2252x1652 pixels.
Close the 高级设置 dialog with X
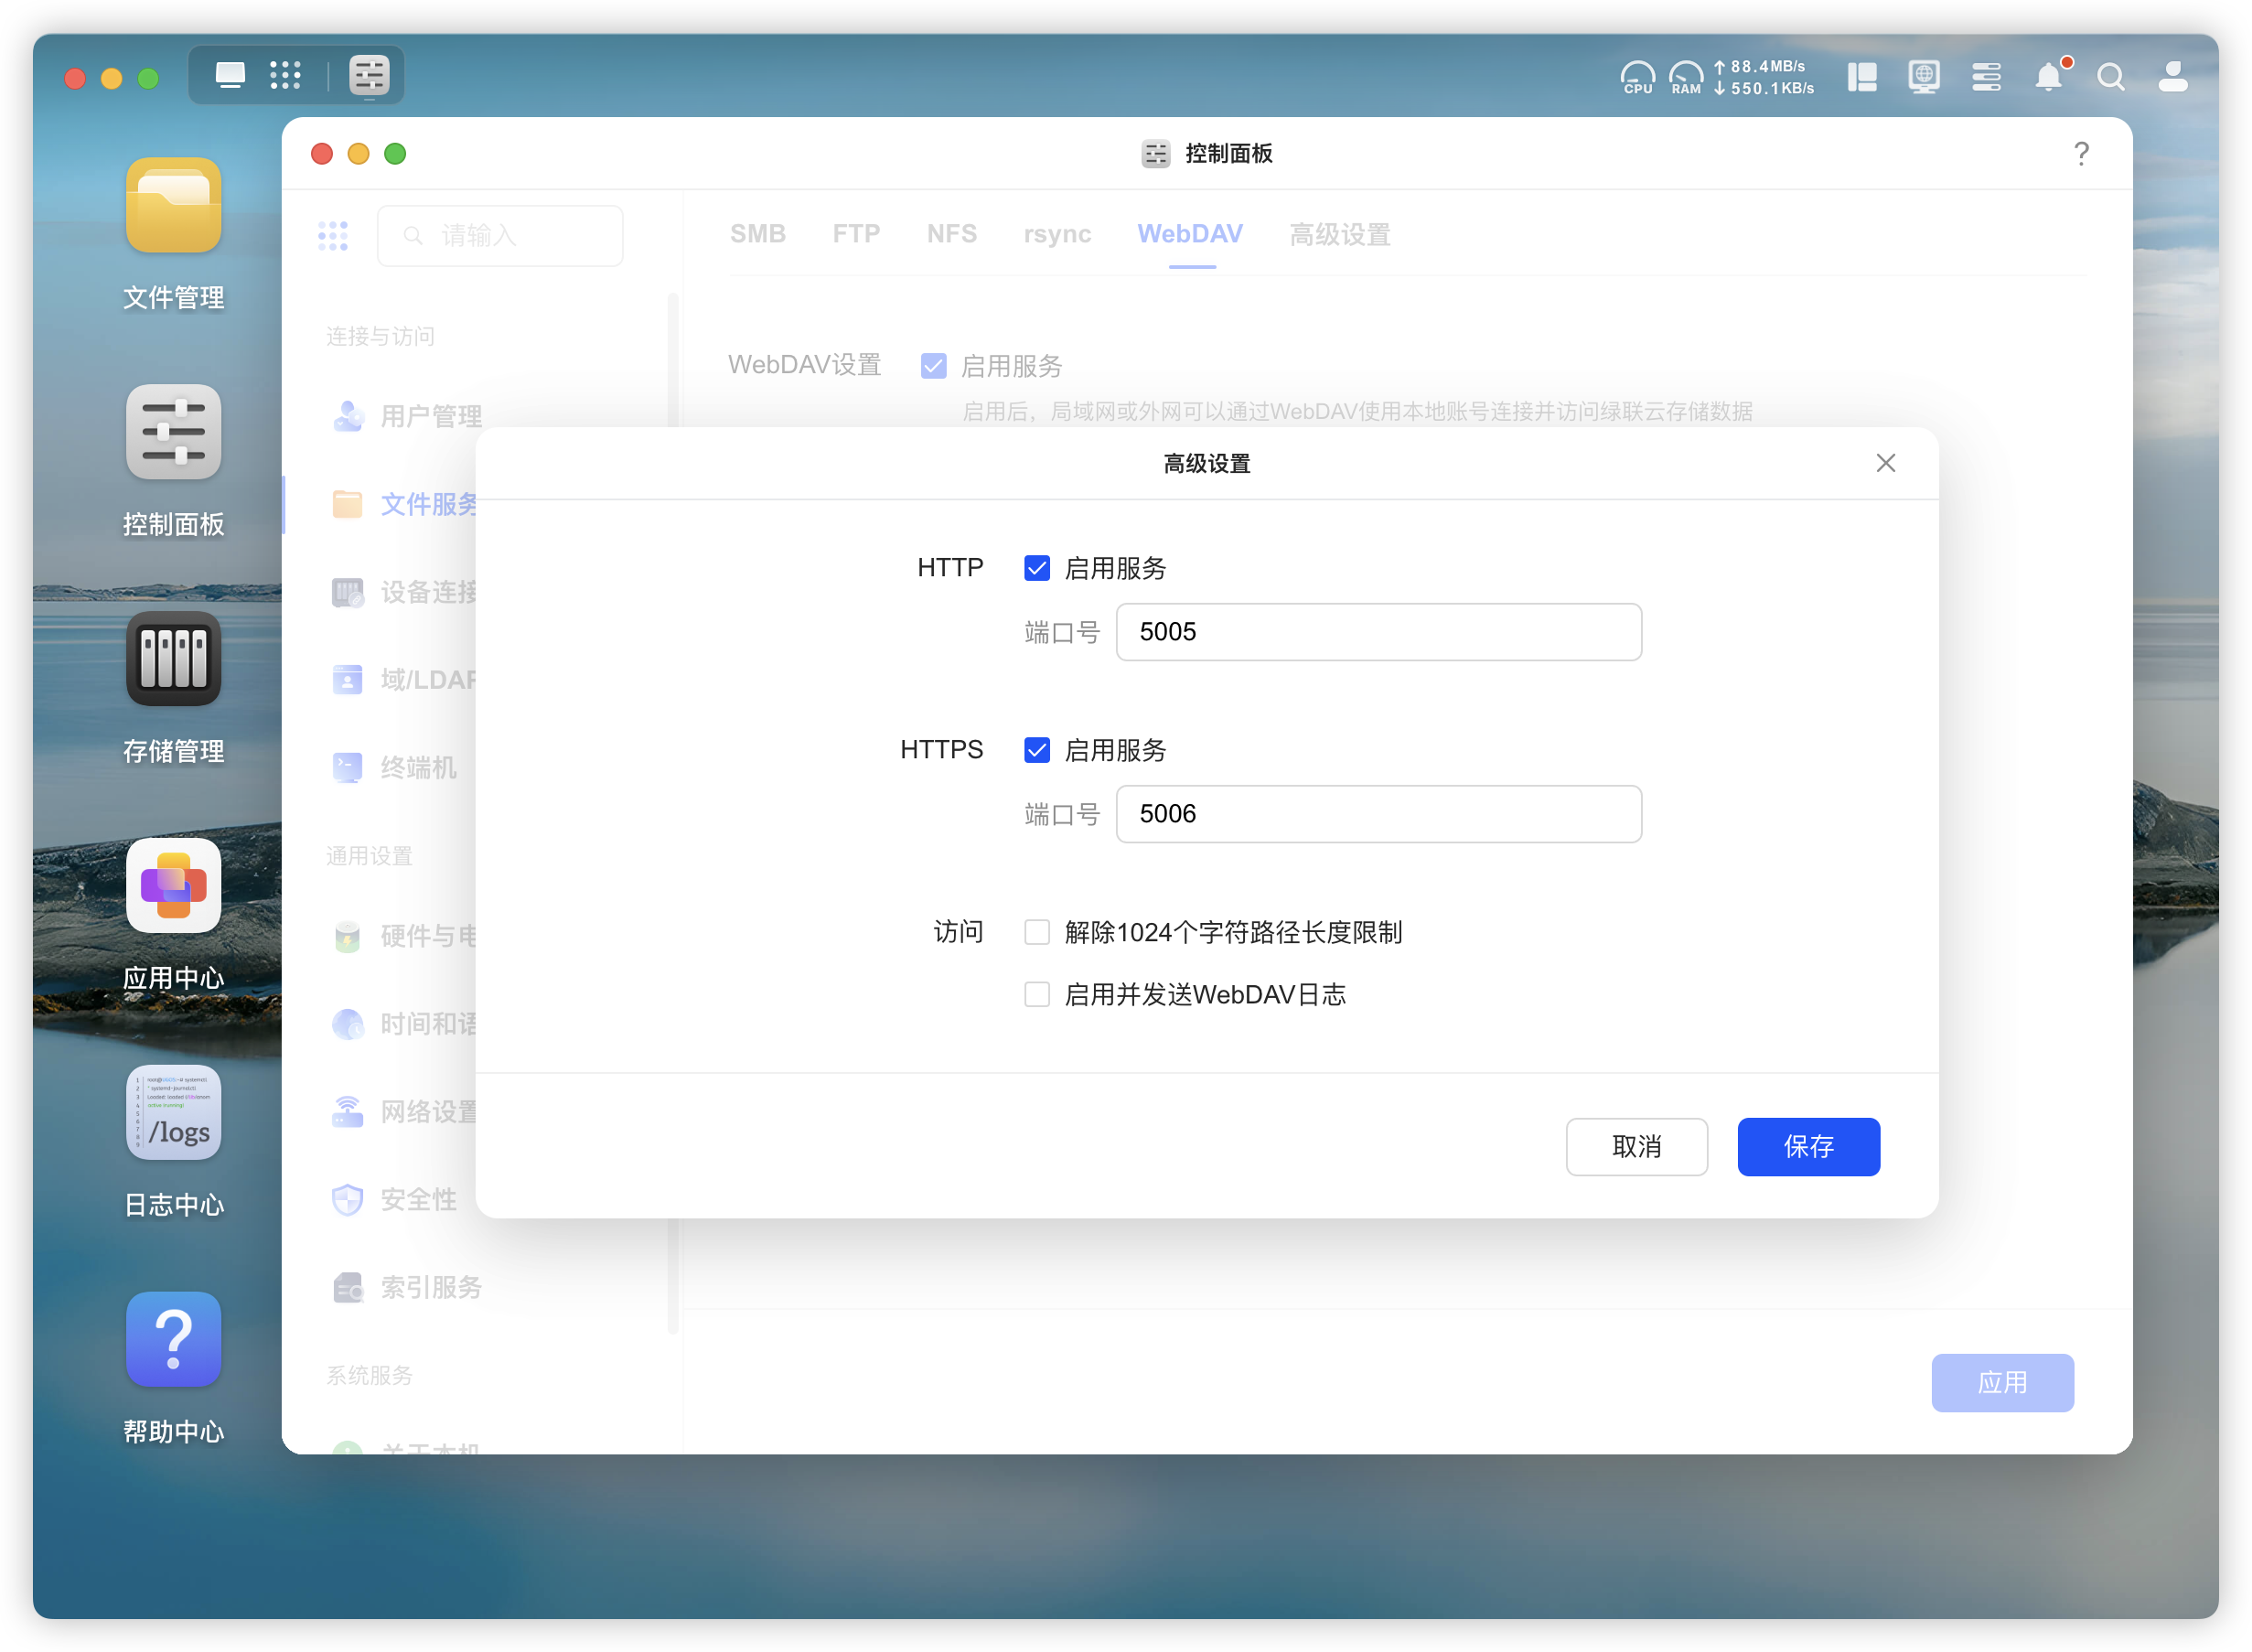tap(1885, 463)
